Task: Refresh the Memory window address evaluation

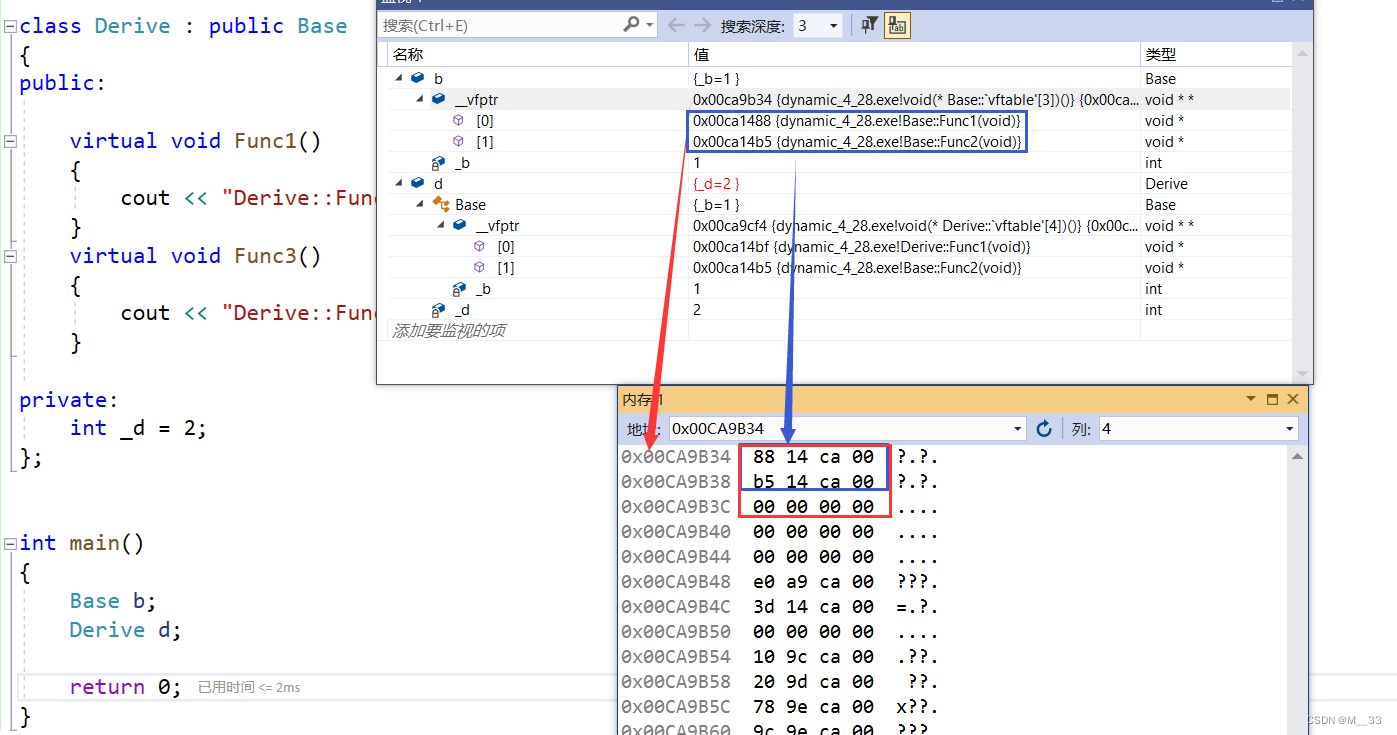Action: 1044,428
